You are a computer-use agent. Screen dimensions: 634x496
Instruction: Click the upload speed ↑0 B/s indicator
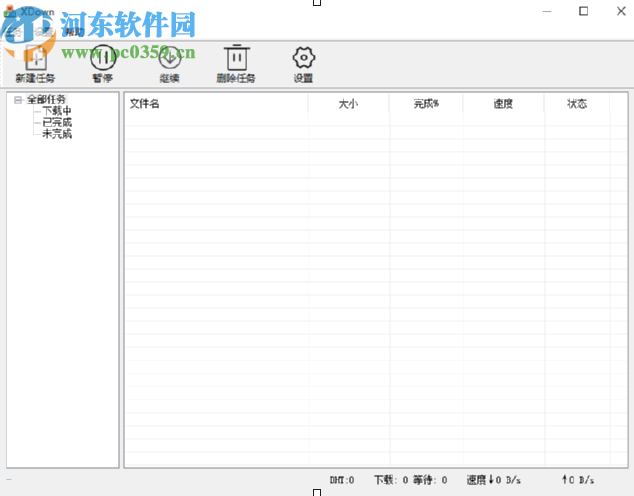point(578,480)
